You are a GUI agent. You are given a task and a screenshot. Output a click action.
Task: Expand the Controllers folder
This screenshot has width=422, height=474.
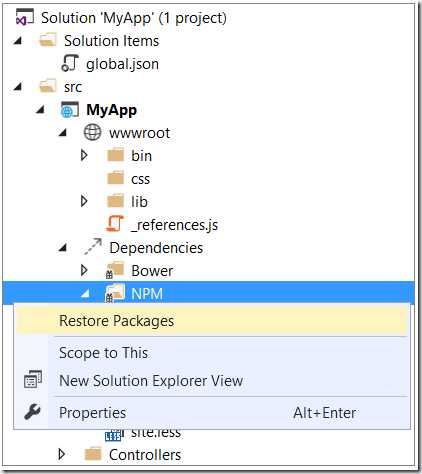pyautogui.click(x=62, y=454)
